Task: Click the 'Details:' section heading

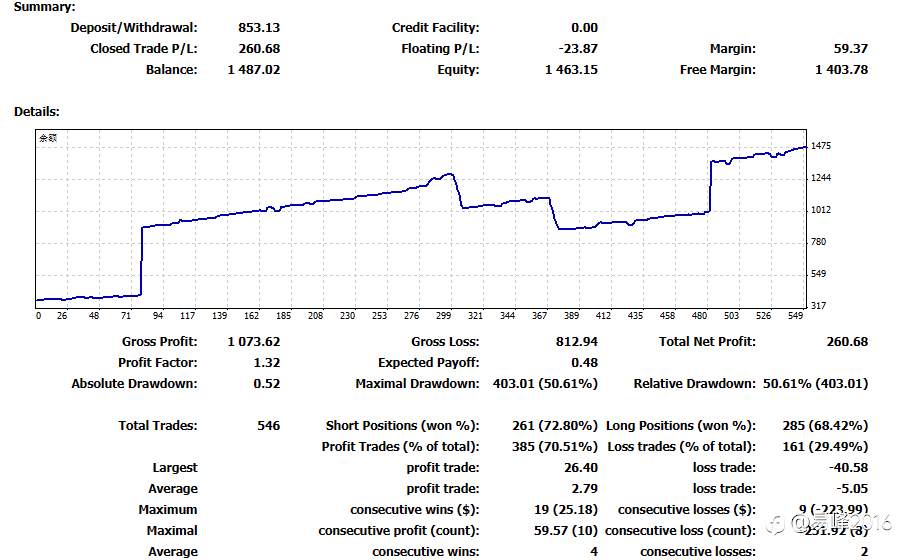Action: pyautogui.click(x=37, y=112)
